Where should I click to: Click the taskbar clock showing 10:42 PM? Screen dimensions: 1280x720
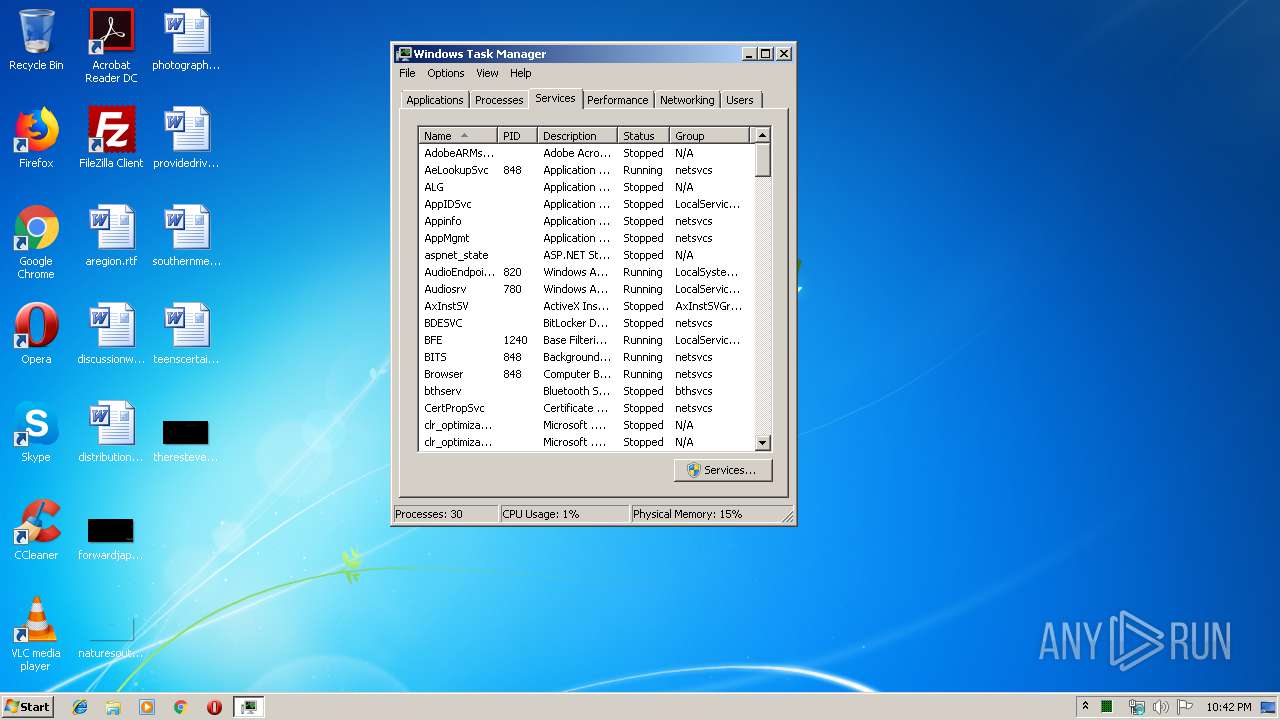click(x=1228, y=707)
